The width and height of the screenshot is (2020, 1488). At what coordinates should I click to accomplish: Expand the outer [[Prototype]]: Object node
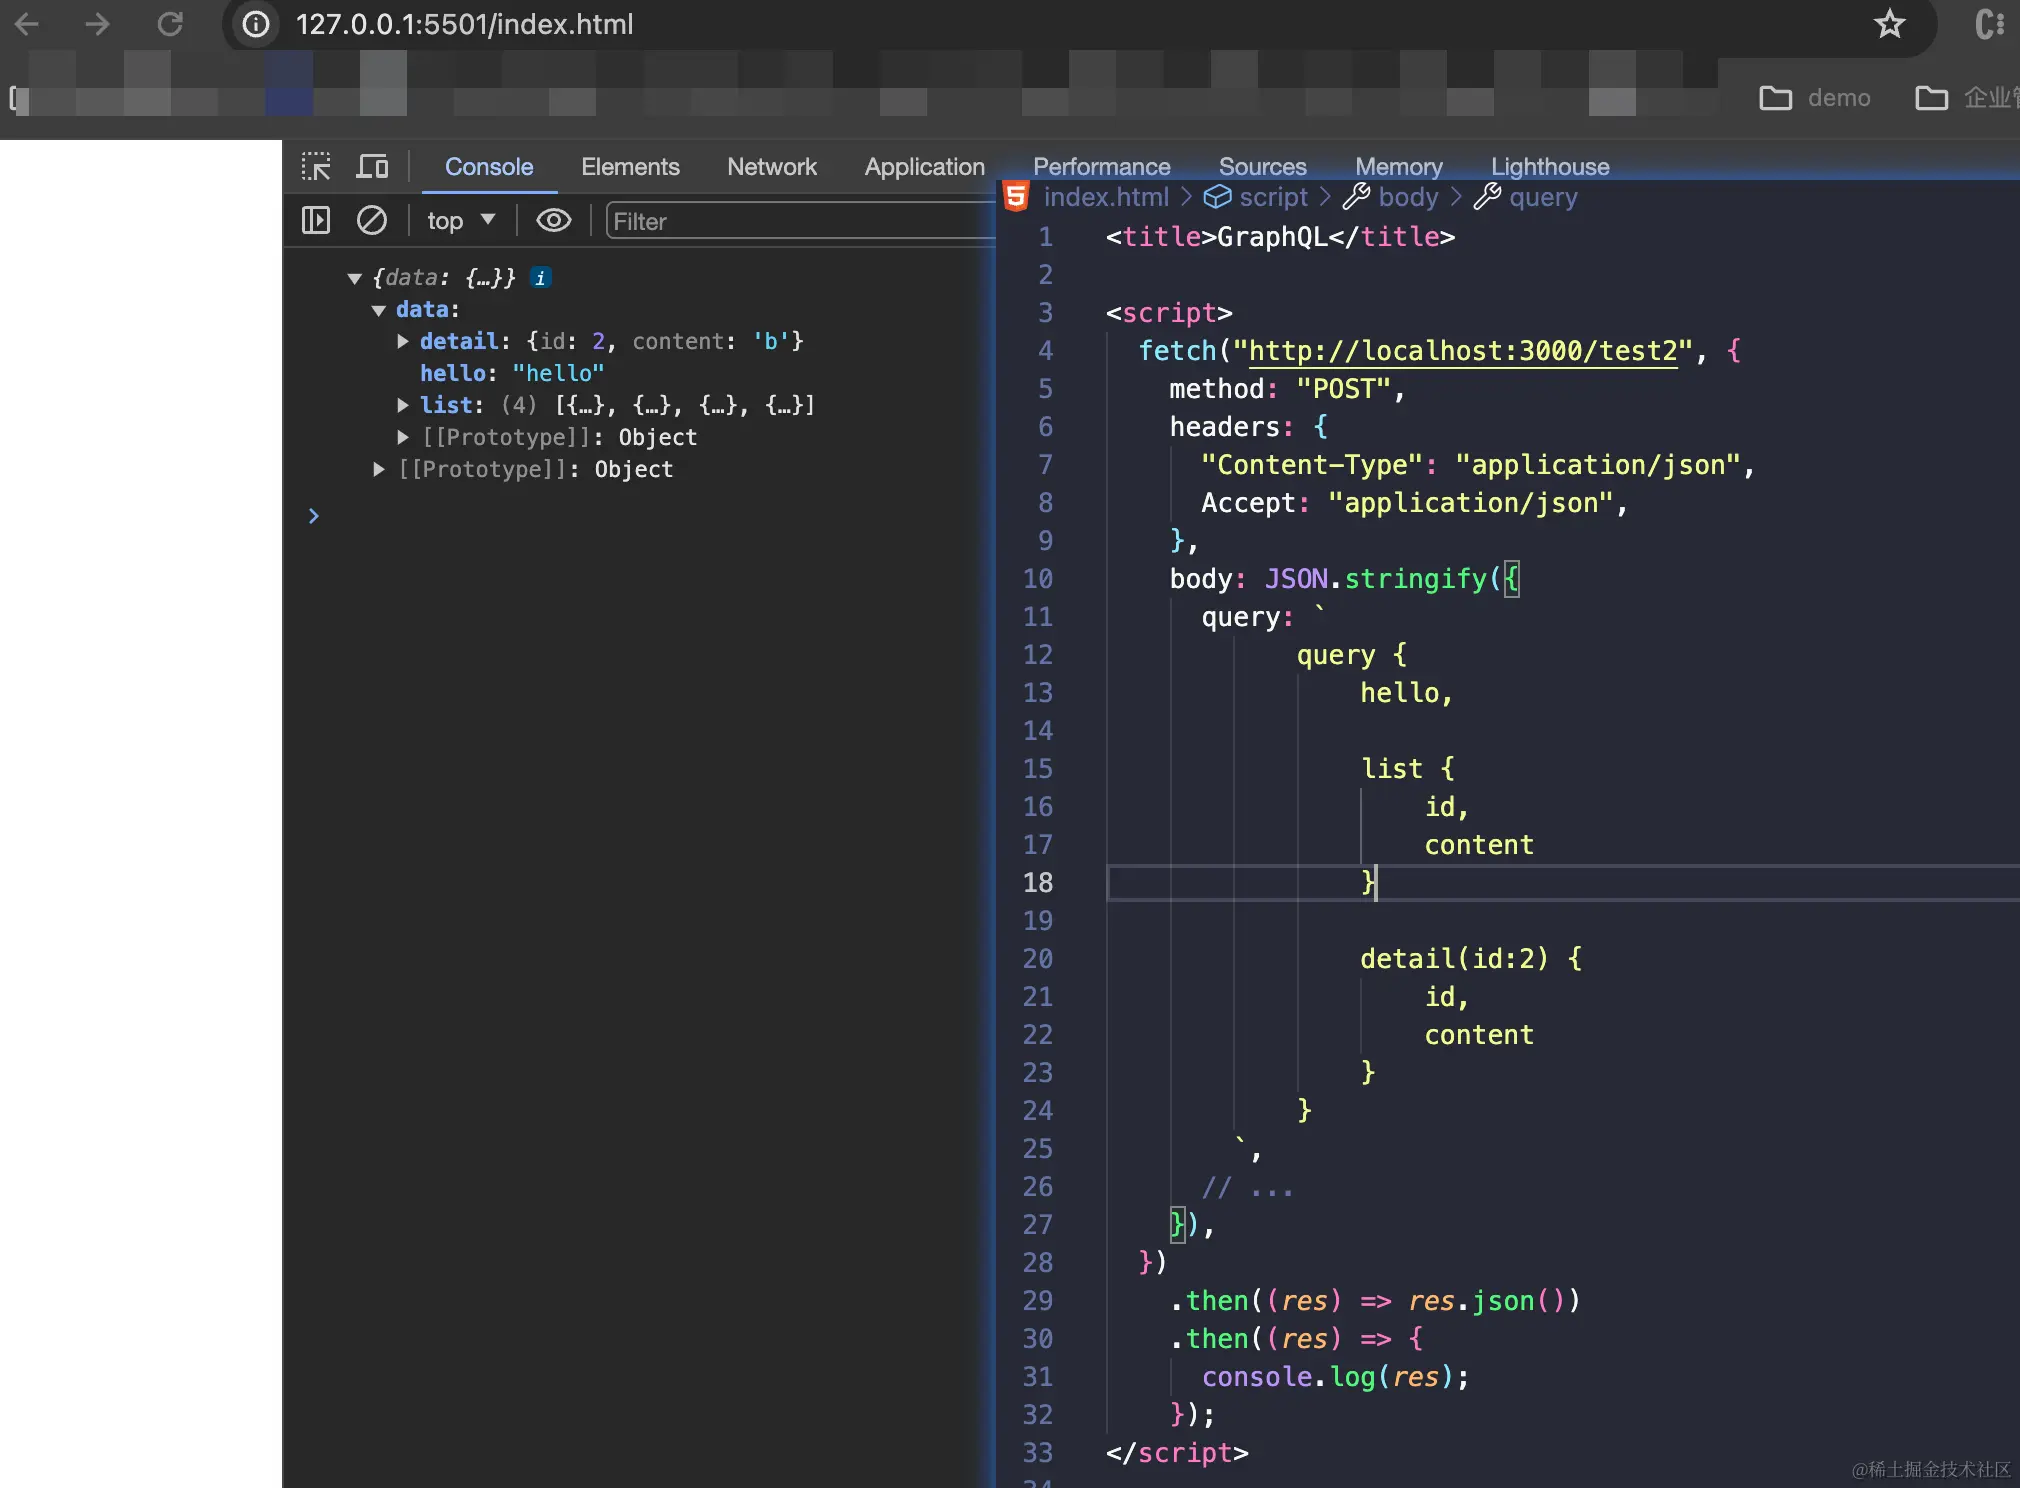(x=378, y=469)
